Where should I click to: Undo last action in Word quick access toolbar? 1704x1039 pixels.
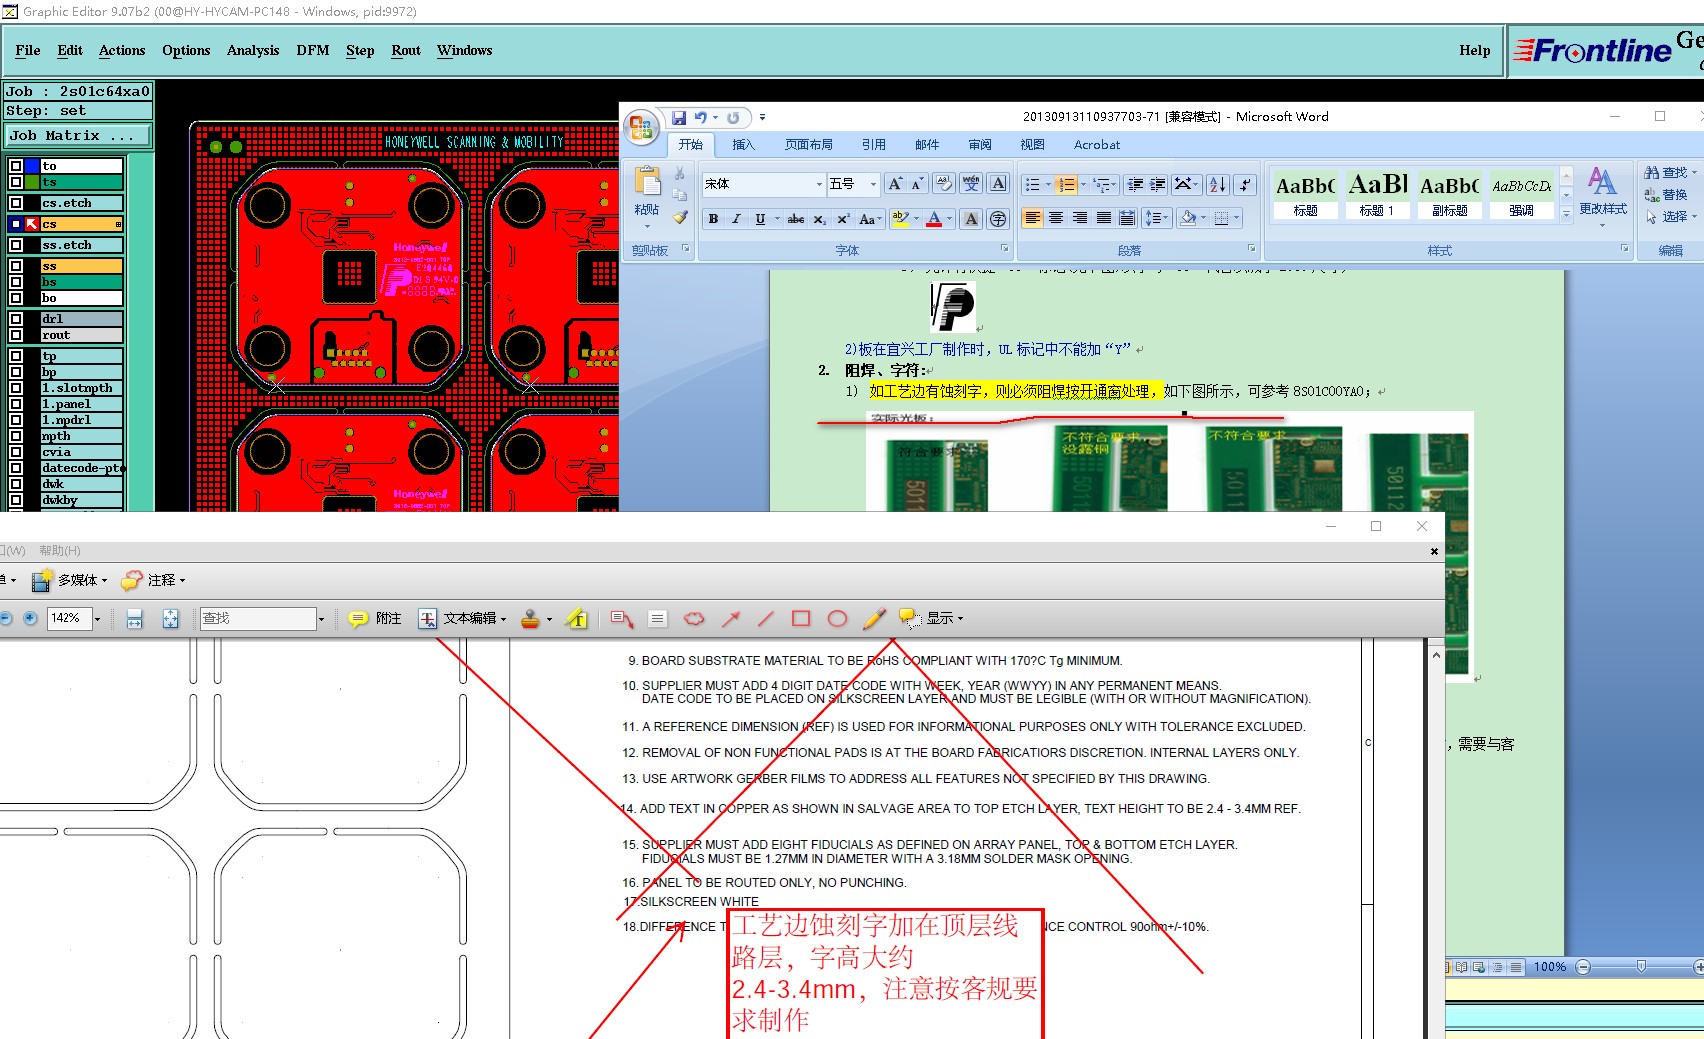point(700,118)
